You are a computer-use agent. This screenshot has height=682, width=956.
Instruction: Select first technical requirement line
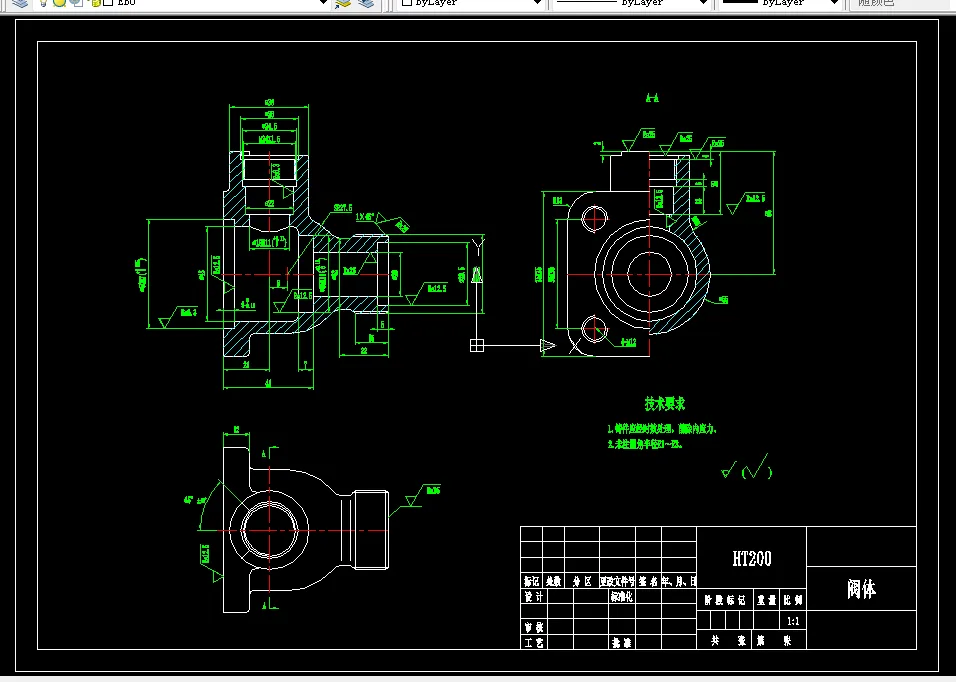(662, 429)
